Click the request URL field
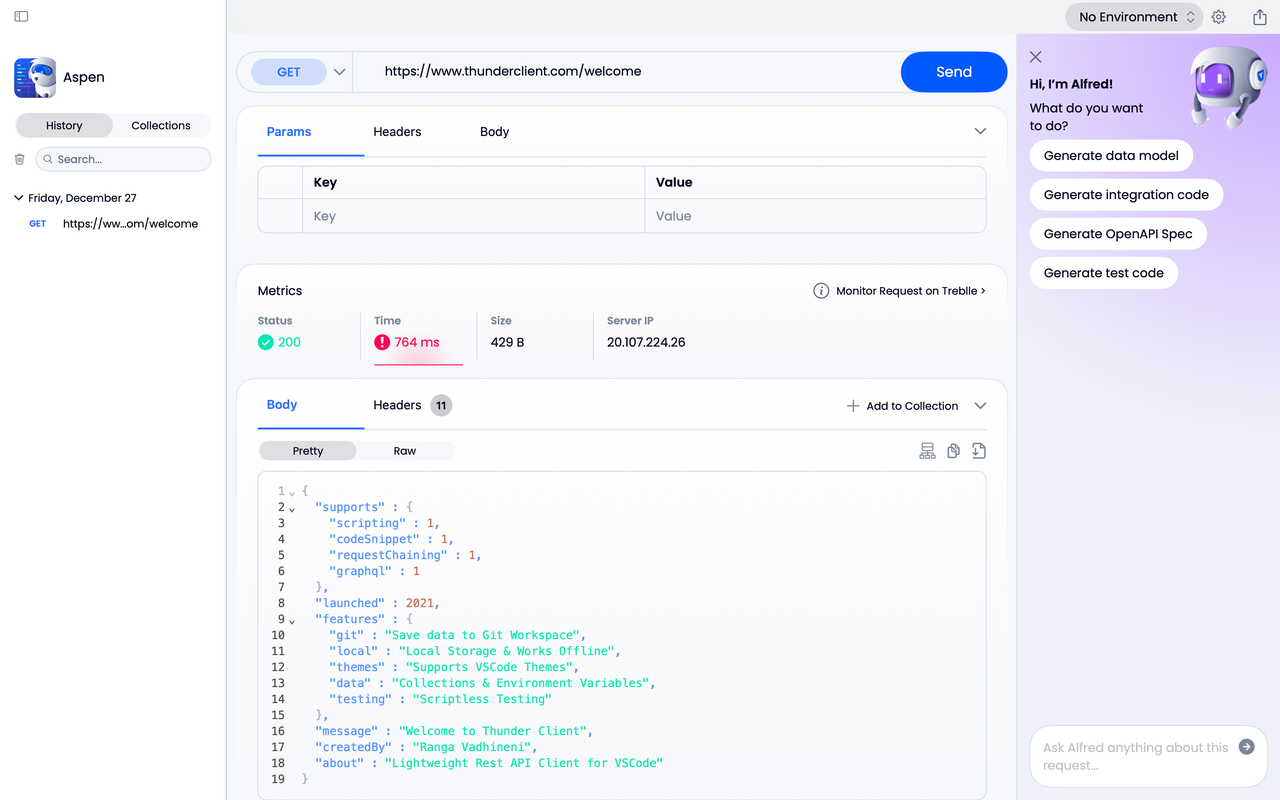 point(626,72)
